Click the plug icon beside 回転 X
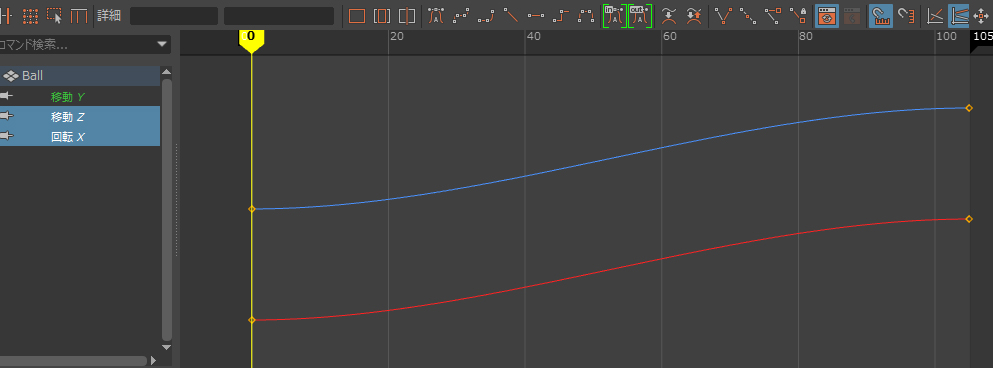Screen dimensions: 993x368 (x=6, y=136)
